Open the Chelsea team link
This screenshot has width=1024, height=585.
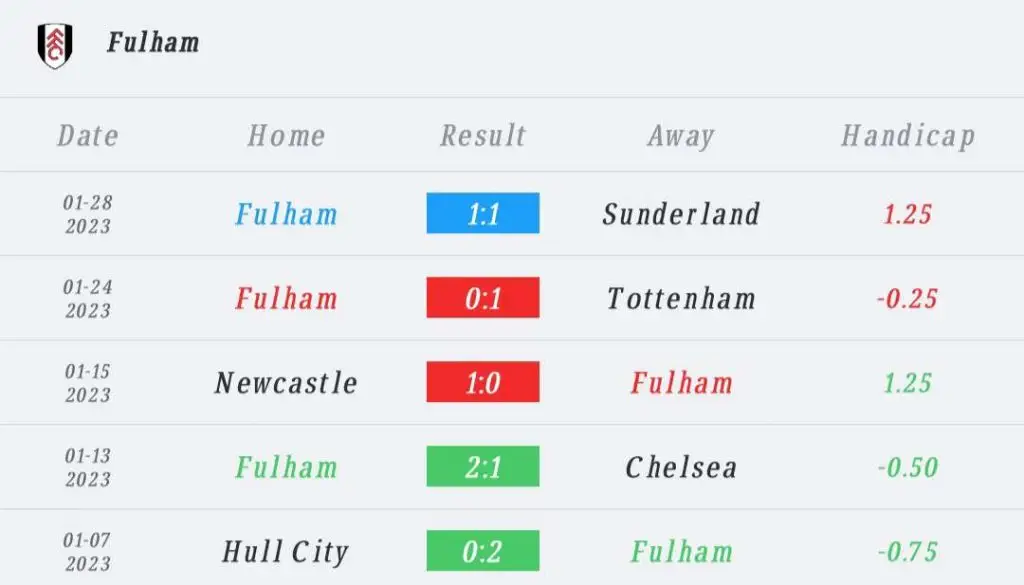[x=681, y=467]
